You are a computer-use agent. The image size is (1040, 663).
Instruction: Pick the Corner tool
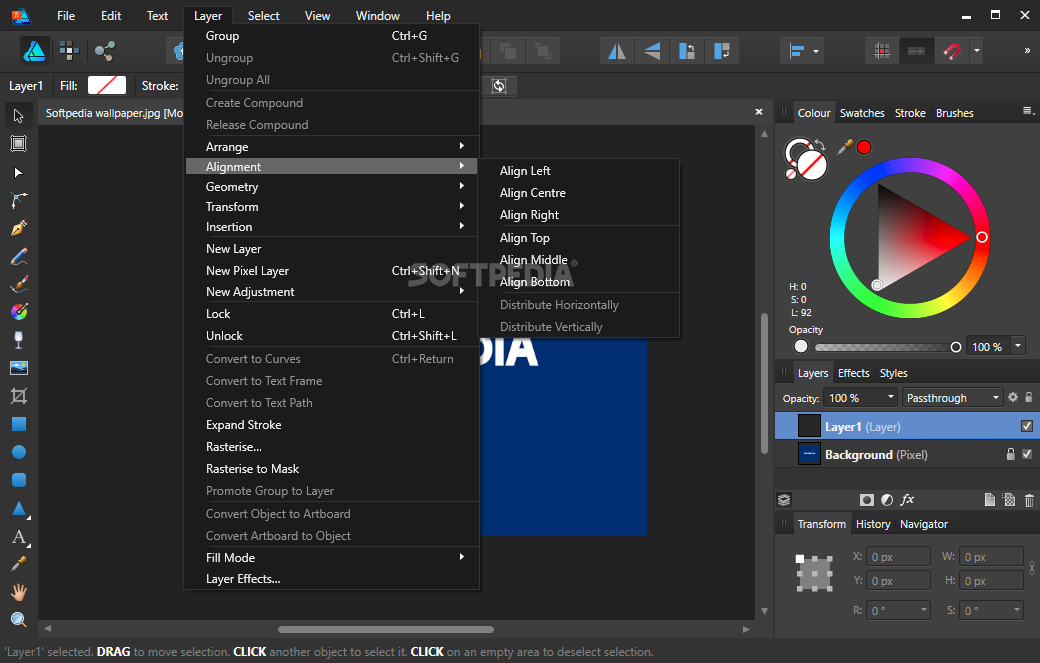click(19, 200)
